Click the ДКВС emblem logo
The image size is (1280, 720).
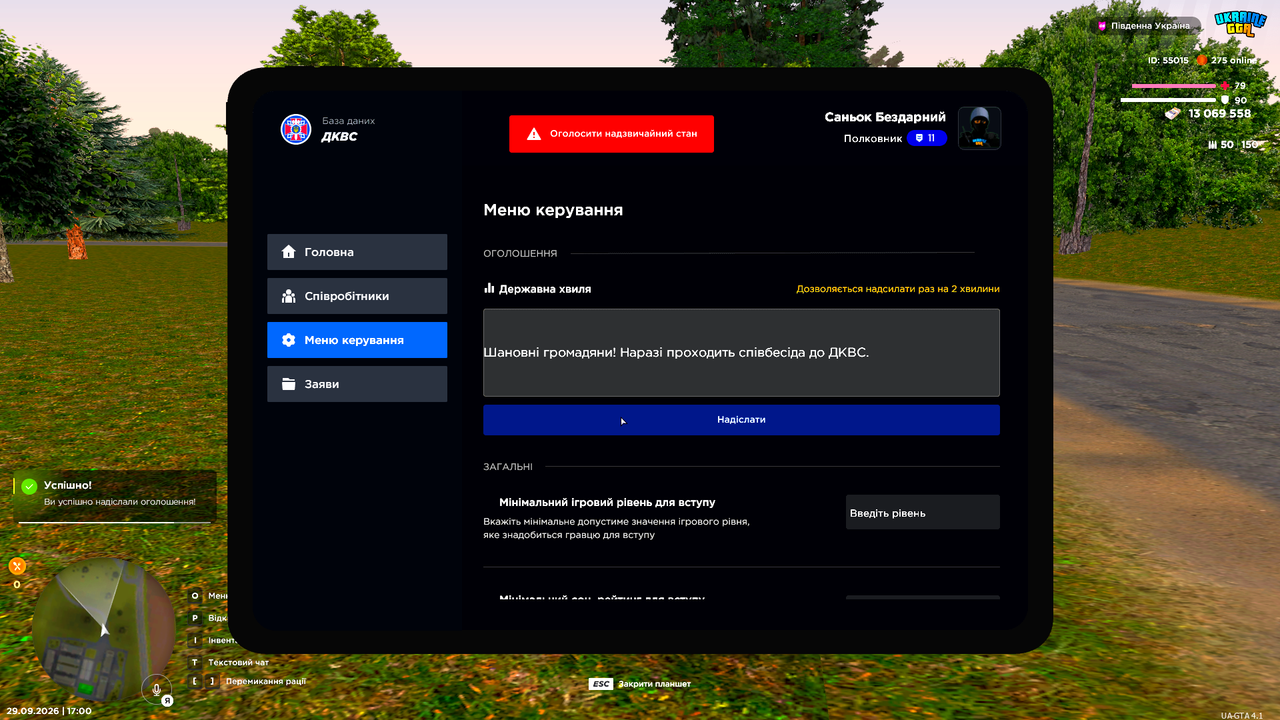[295, 129]
